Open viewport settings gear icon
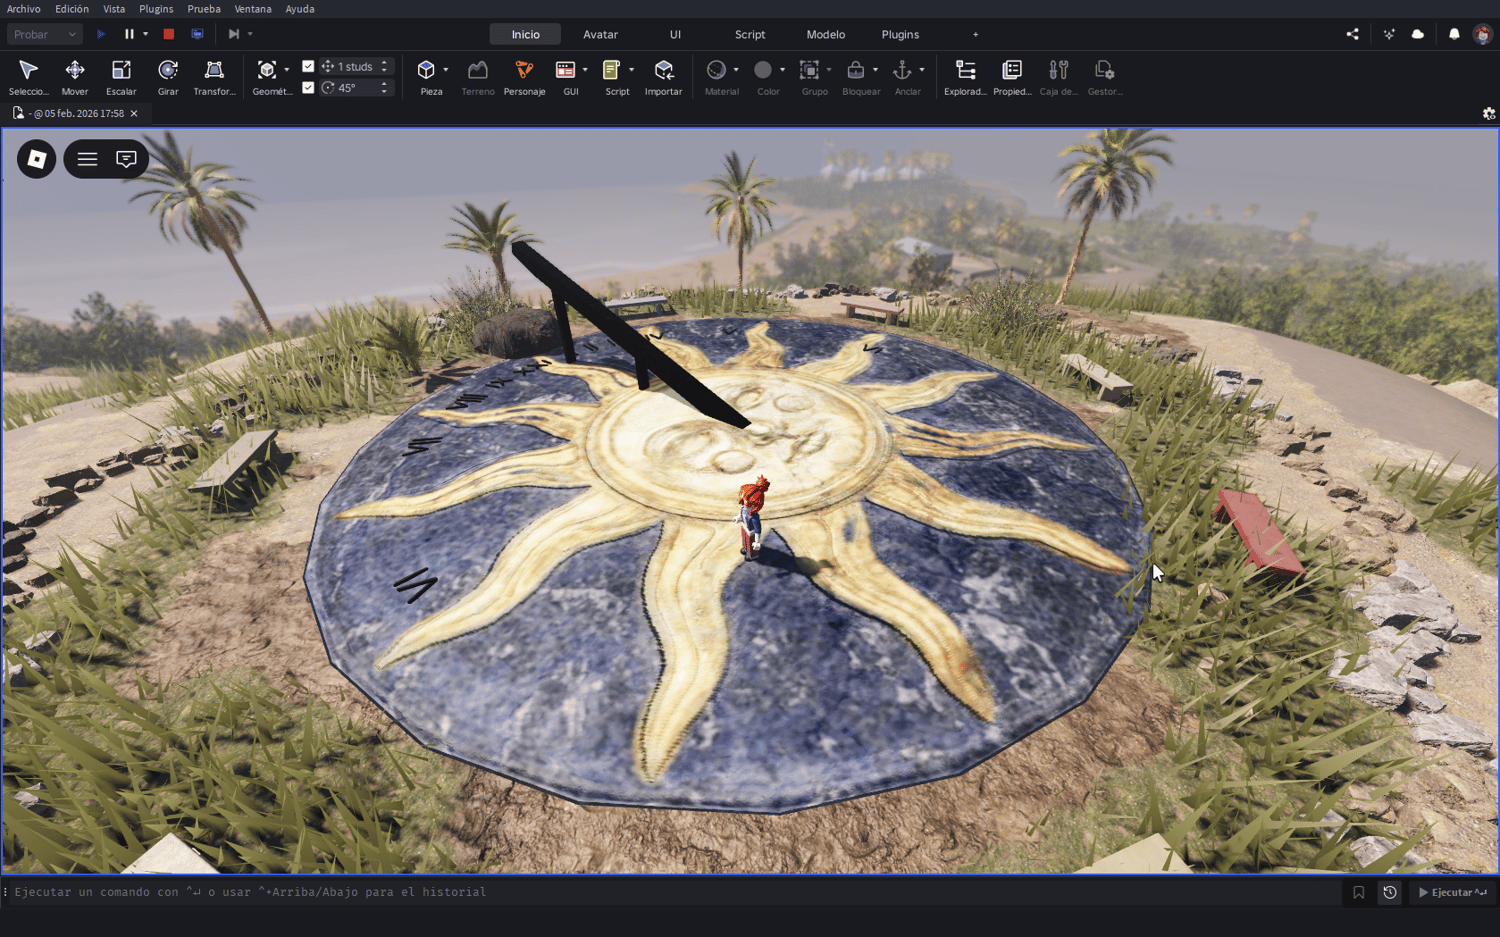The height and width of the screenshot is (937, 1500). tap(1489, 114)
